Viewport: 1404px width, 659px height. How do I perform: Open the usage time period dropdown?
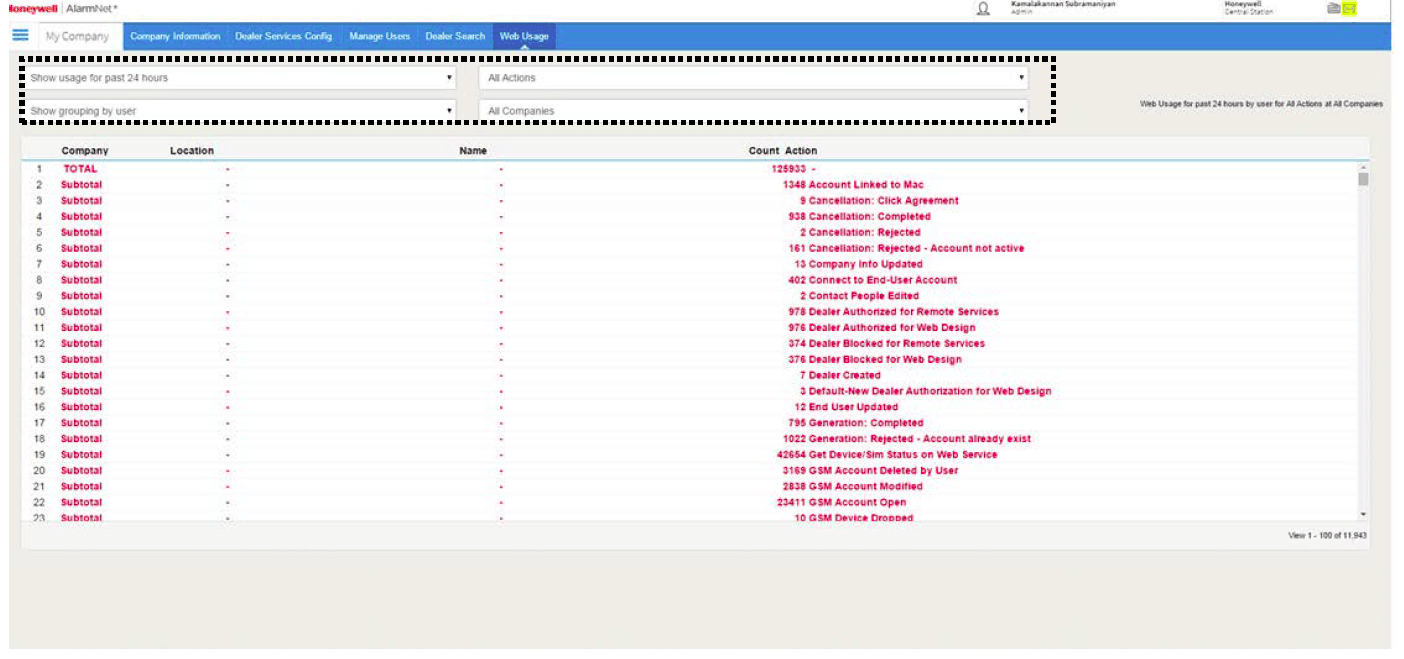pos(240,78)
